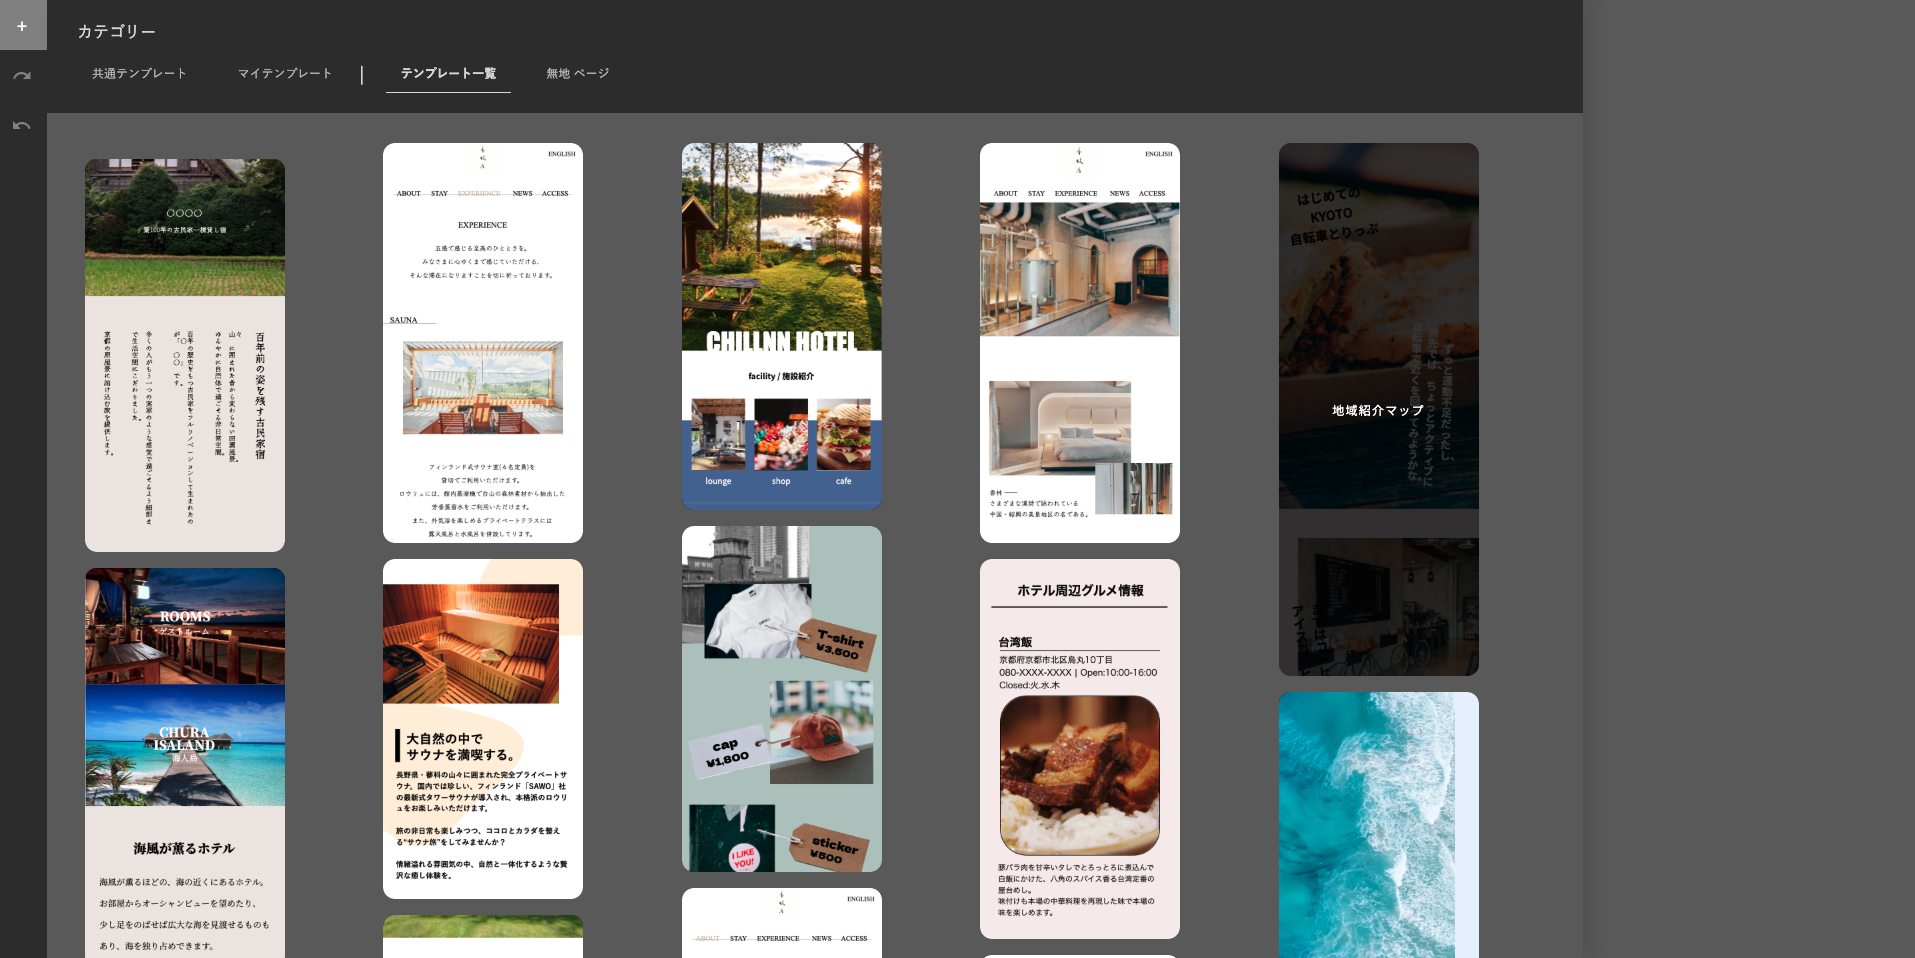Viewport: 1915px width, 958px height.
Task: Select the 古民家宿 vertical text template
Action: pos(185,355)
